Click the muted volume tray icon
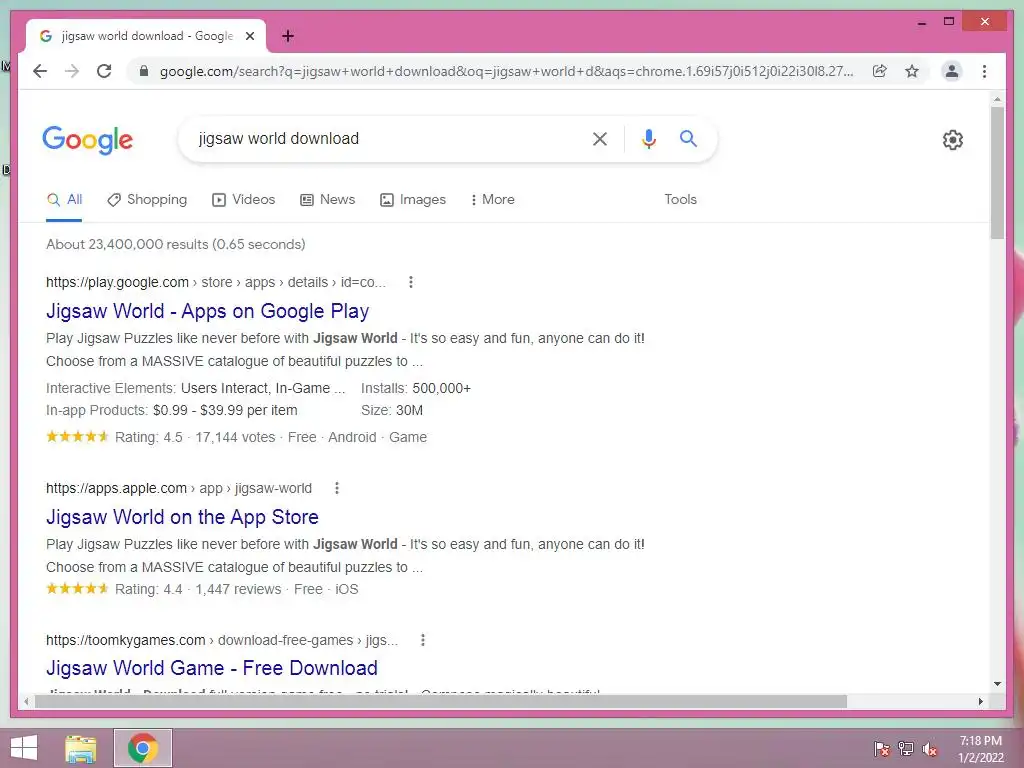 [930, 748]
